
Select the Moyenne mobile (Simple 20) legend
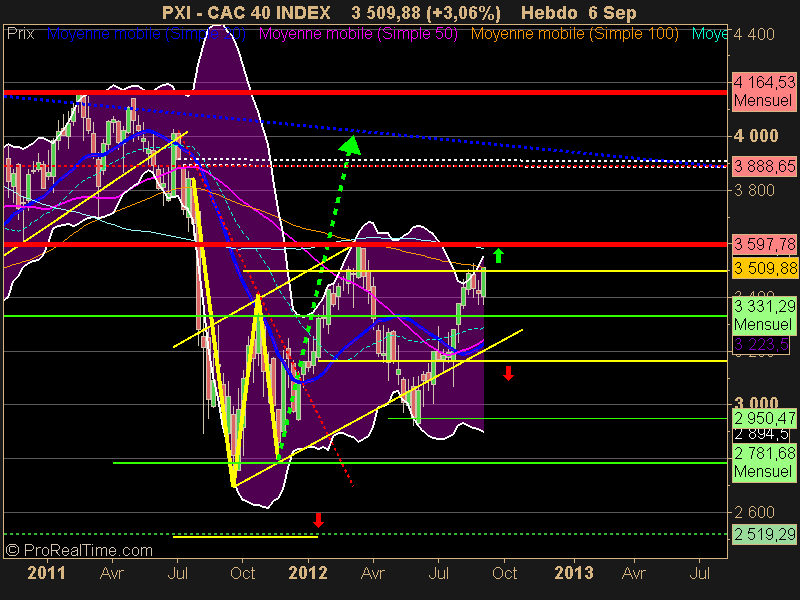click(x=146, y=34)
